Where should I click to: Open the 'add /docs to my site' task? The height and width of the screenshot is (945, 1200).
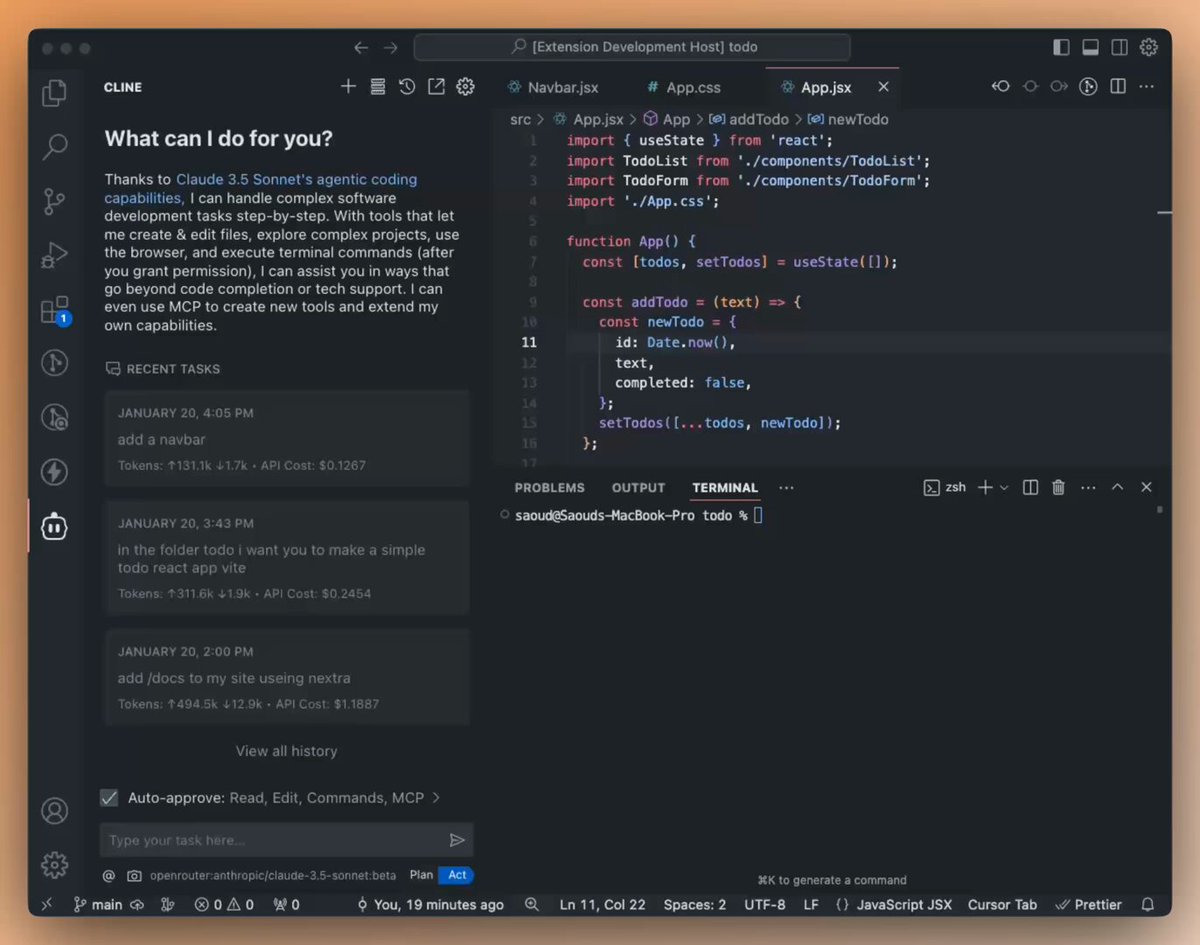pos(287,676)
